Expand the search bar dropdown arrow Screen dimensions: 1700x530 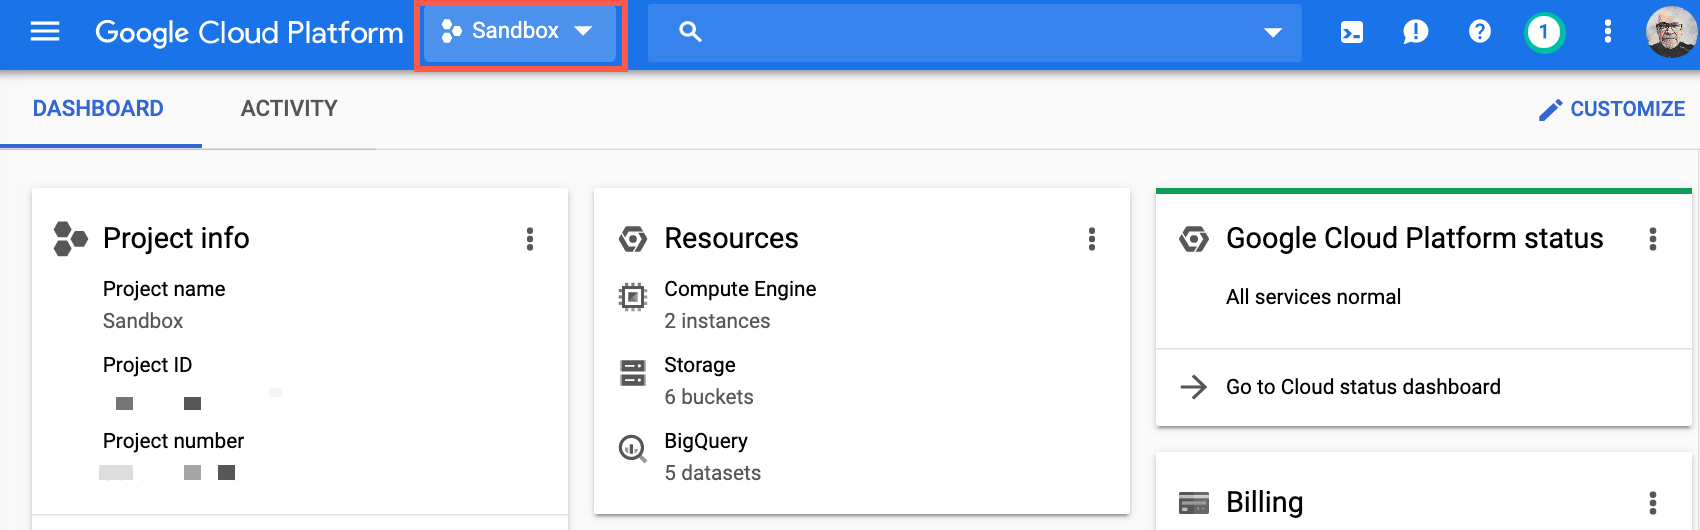click(x=1272, y=33)
